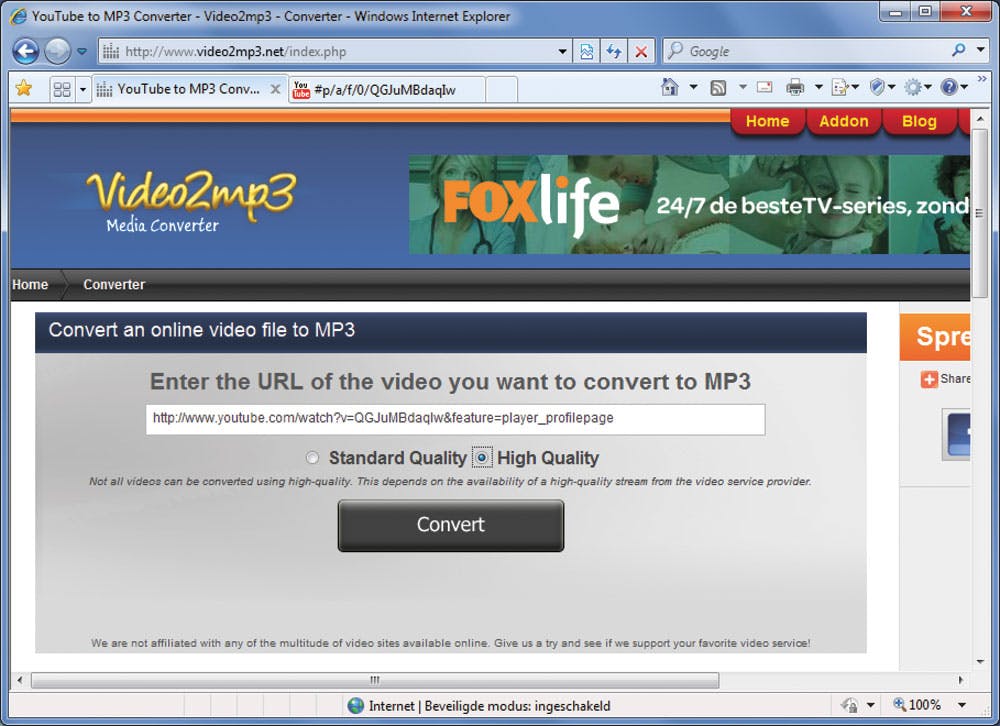Open the Safety shield menu
Viewport: 1000px width, 726px height.
coord(883,87)
